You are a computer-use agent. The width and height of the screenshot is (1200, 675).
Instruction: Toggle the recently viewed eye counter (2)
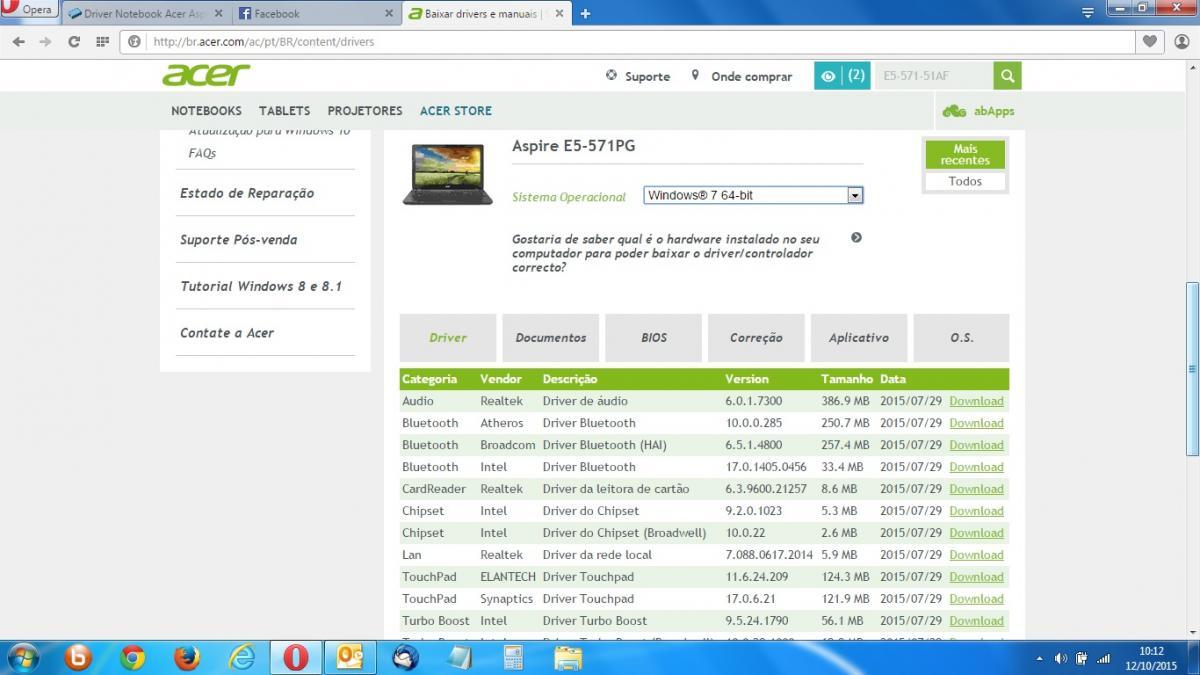842,75
